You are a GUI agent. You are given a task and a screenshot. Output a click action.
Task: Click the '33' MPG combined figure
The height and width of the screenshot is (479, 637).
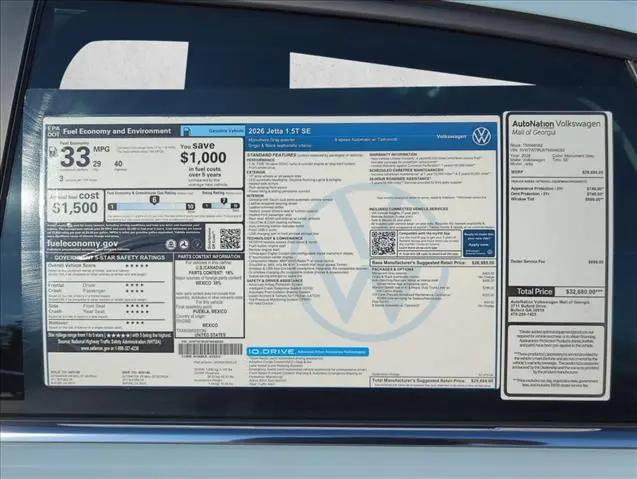[x=75, y=157]
